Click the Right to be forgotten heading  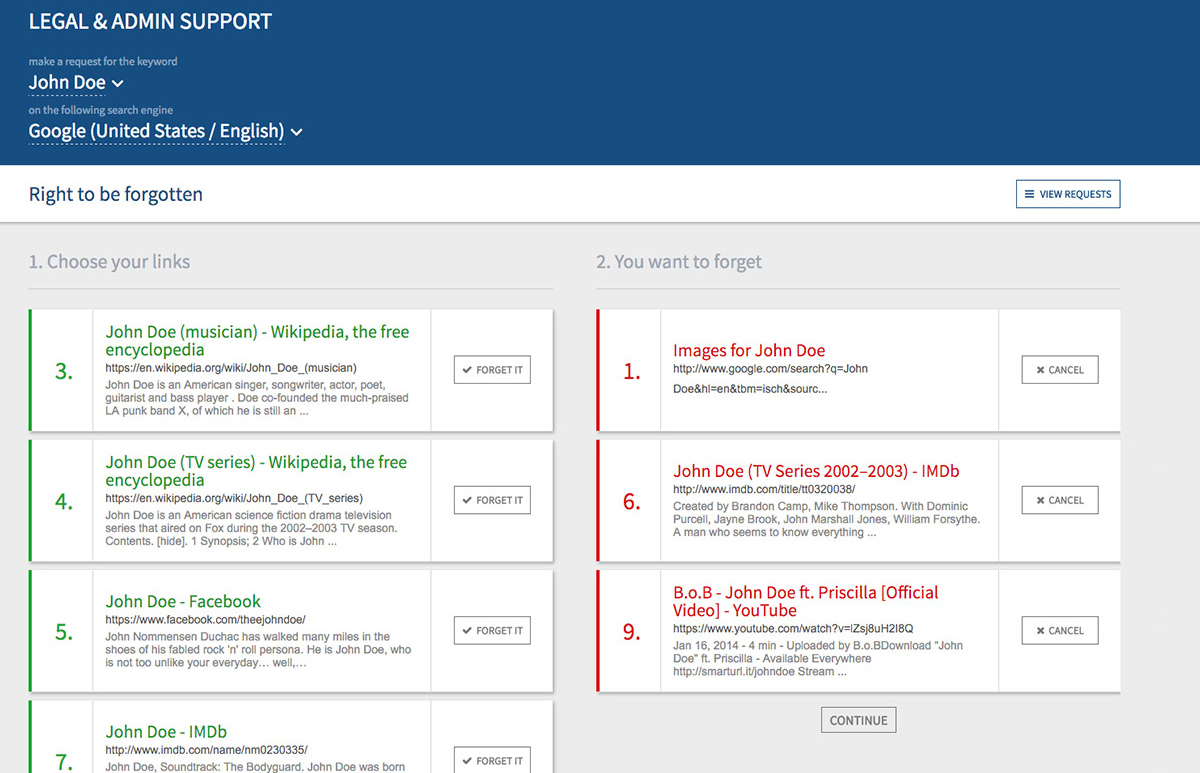116,194
